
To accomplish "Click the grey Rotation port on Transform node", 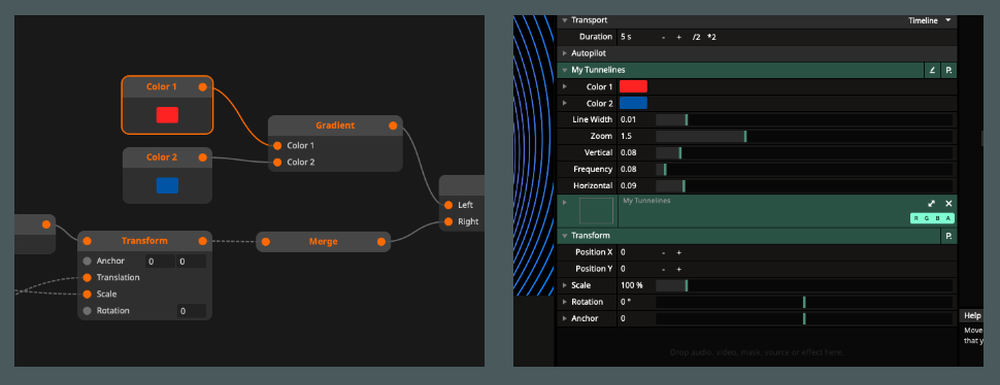I will (x=87, y=310).
